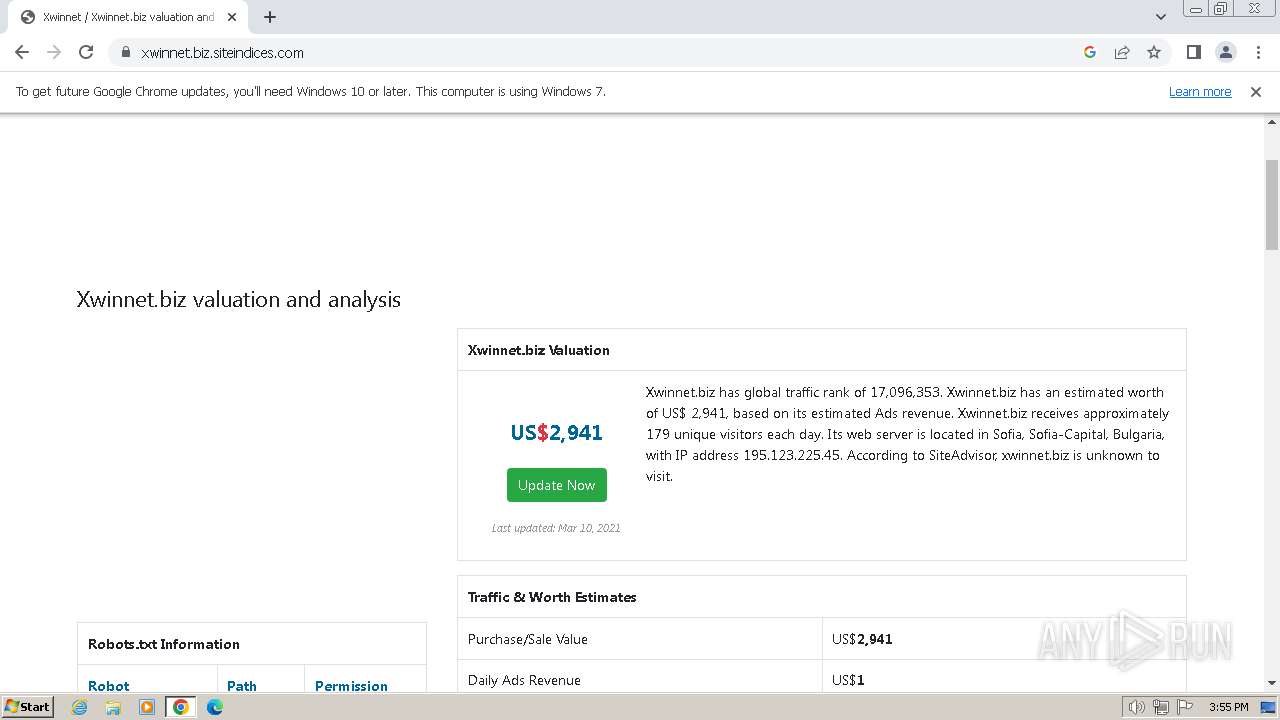Open the volume speaker tray icon
Viewport: 1280px width, 720px height.
1136,707
